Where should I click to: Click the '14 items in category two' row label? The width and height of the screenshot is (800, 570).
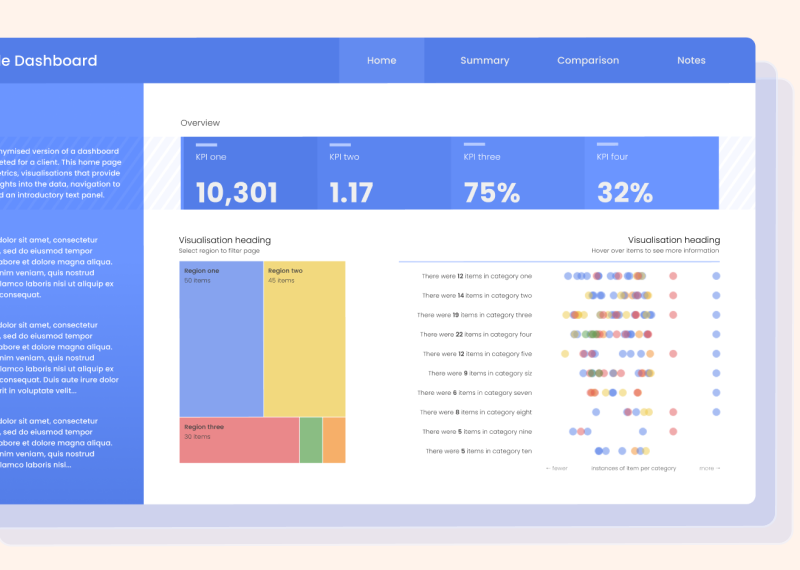pyautogui.click(x=477, y=295)
